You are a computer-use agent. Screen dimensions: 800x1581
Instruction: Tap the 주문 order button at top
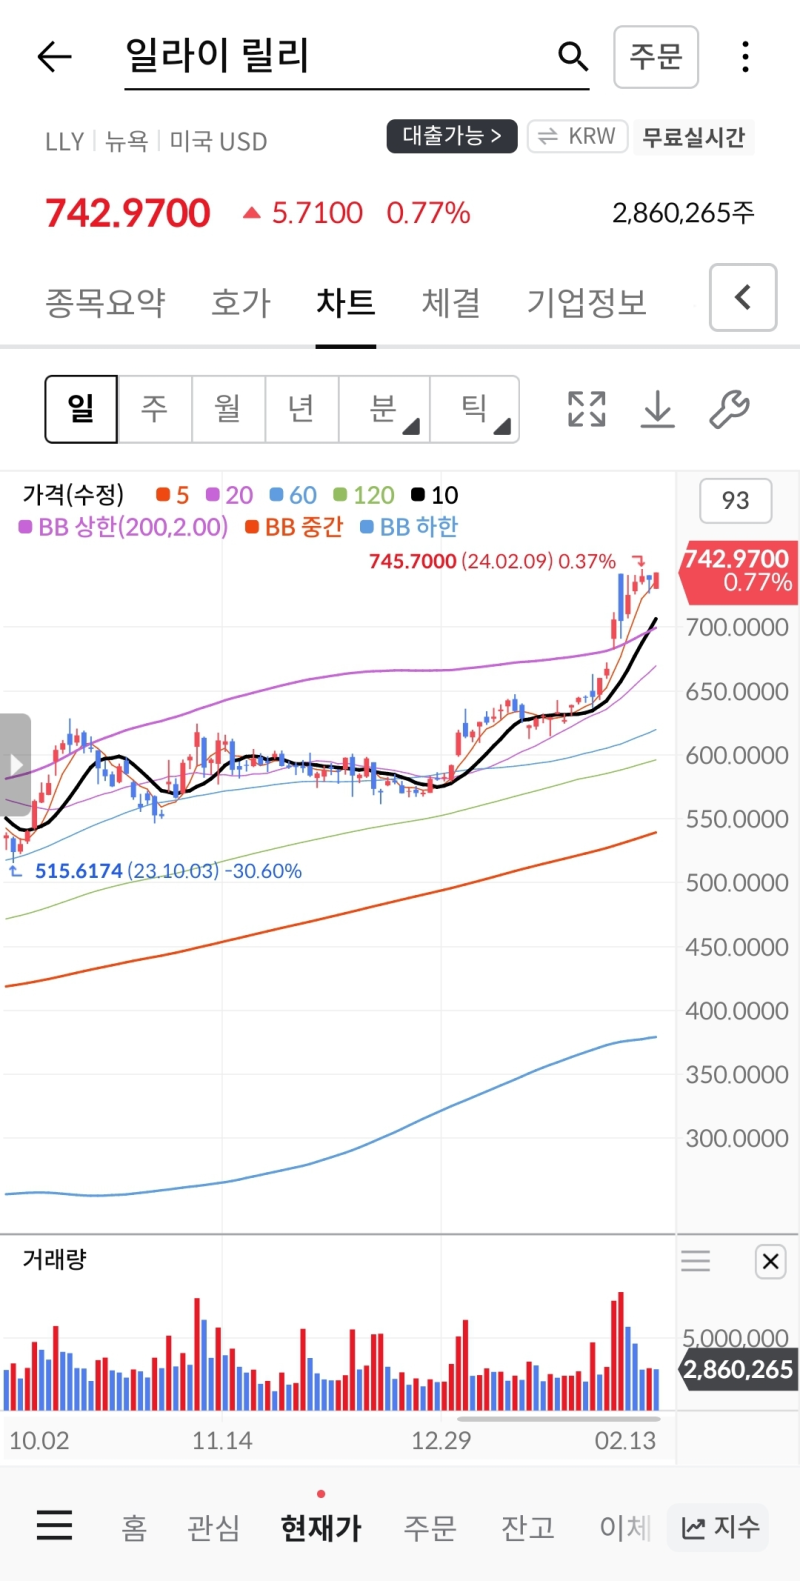(x=656, y=57)
